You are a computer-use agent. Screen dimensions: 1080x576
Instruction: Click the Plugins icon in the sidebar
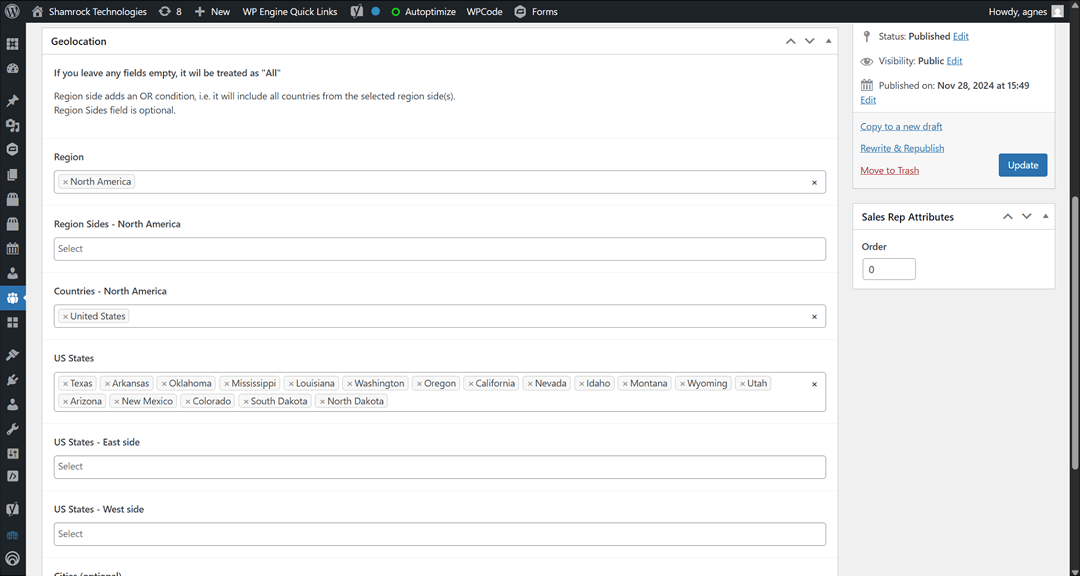coord(14,380)
